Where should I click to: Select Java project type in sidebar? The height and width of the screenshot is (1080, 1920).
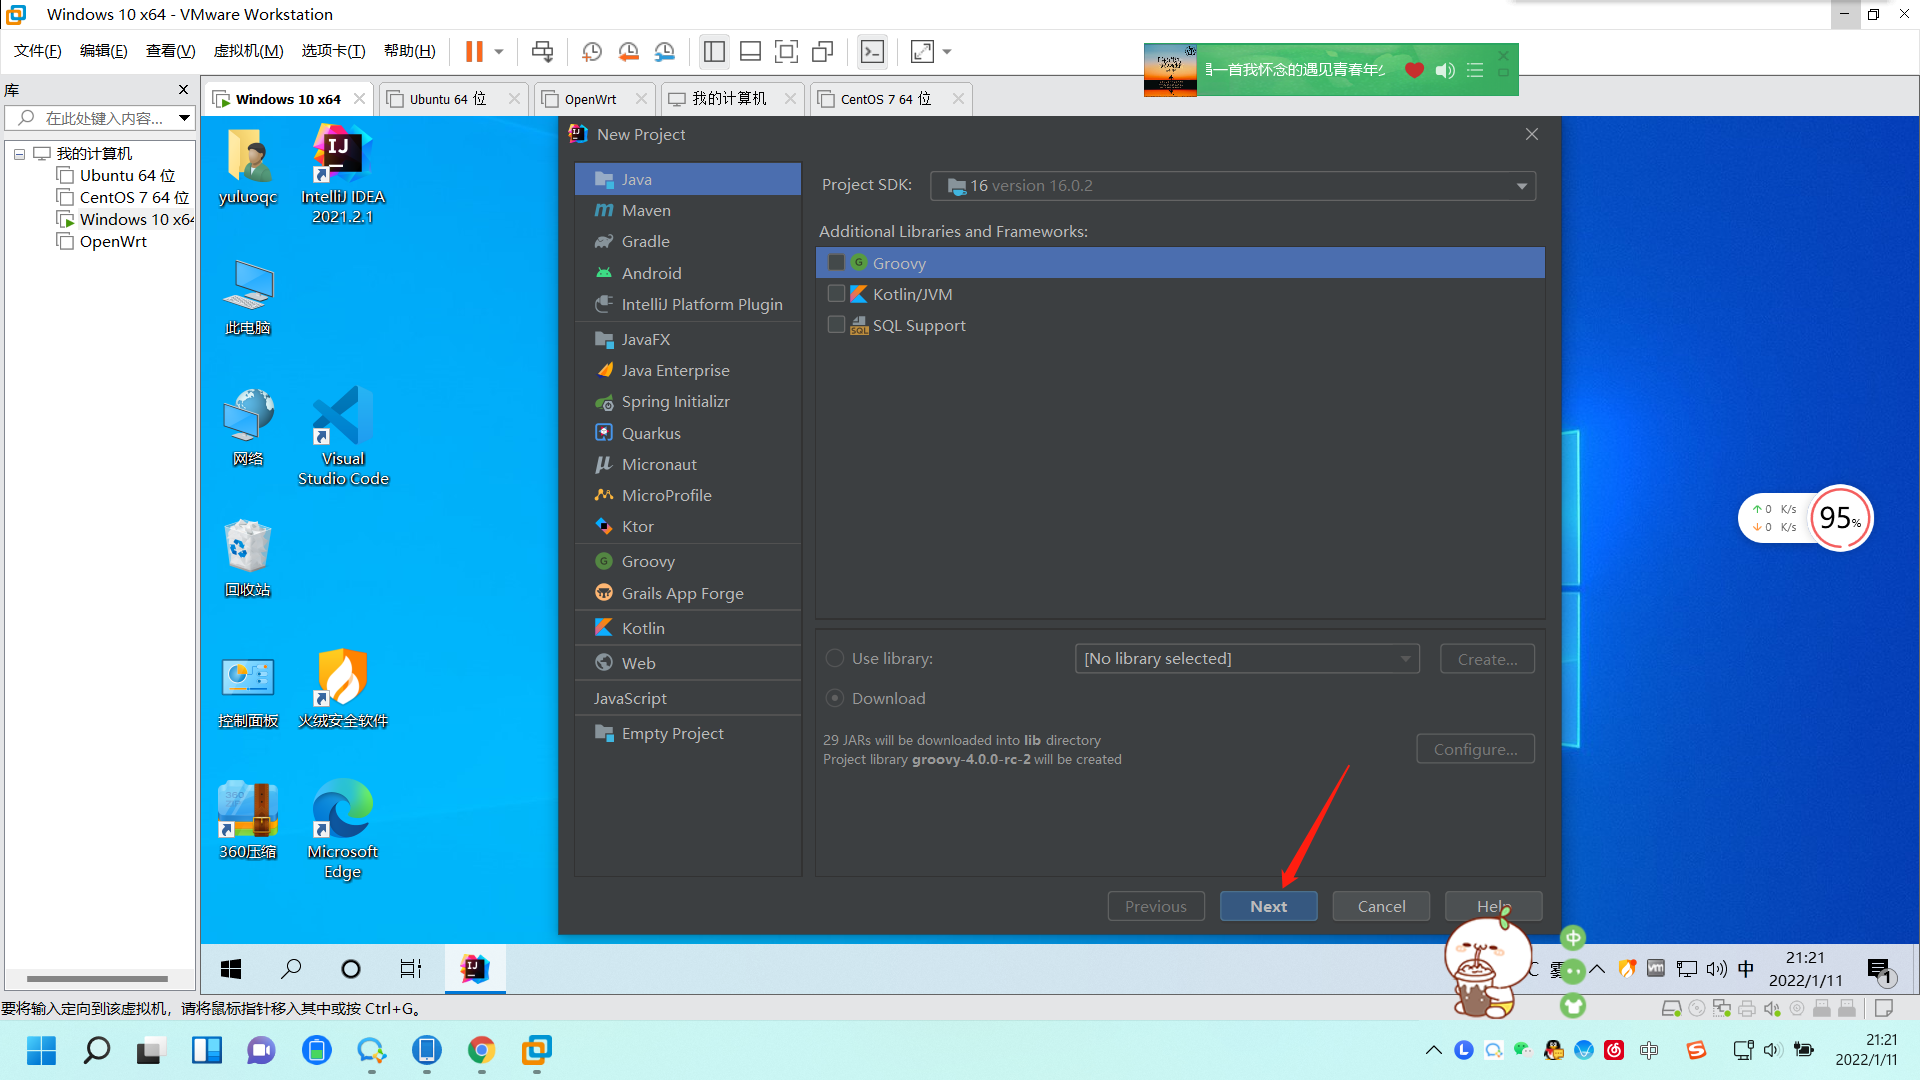[x=688, y=179]
